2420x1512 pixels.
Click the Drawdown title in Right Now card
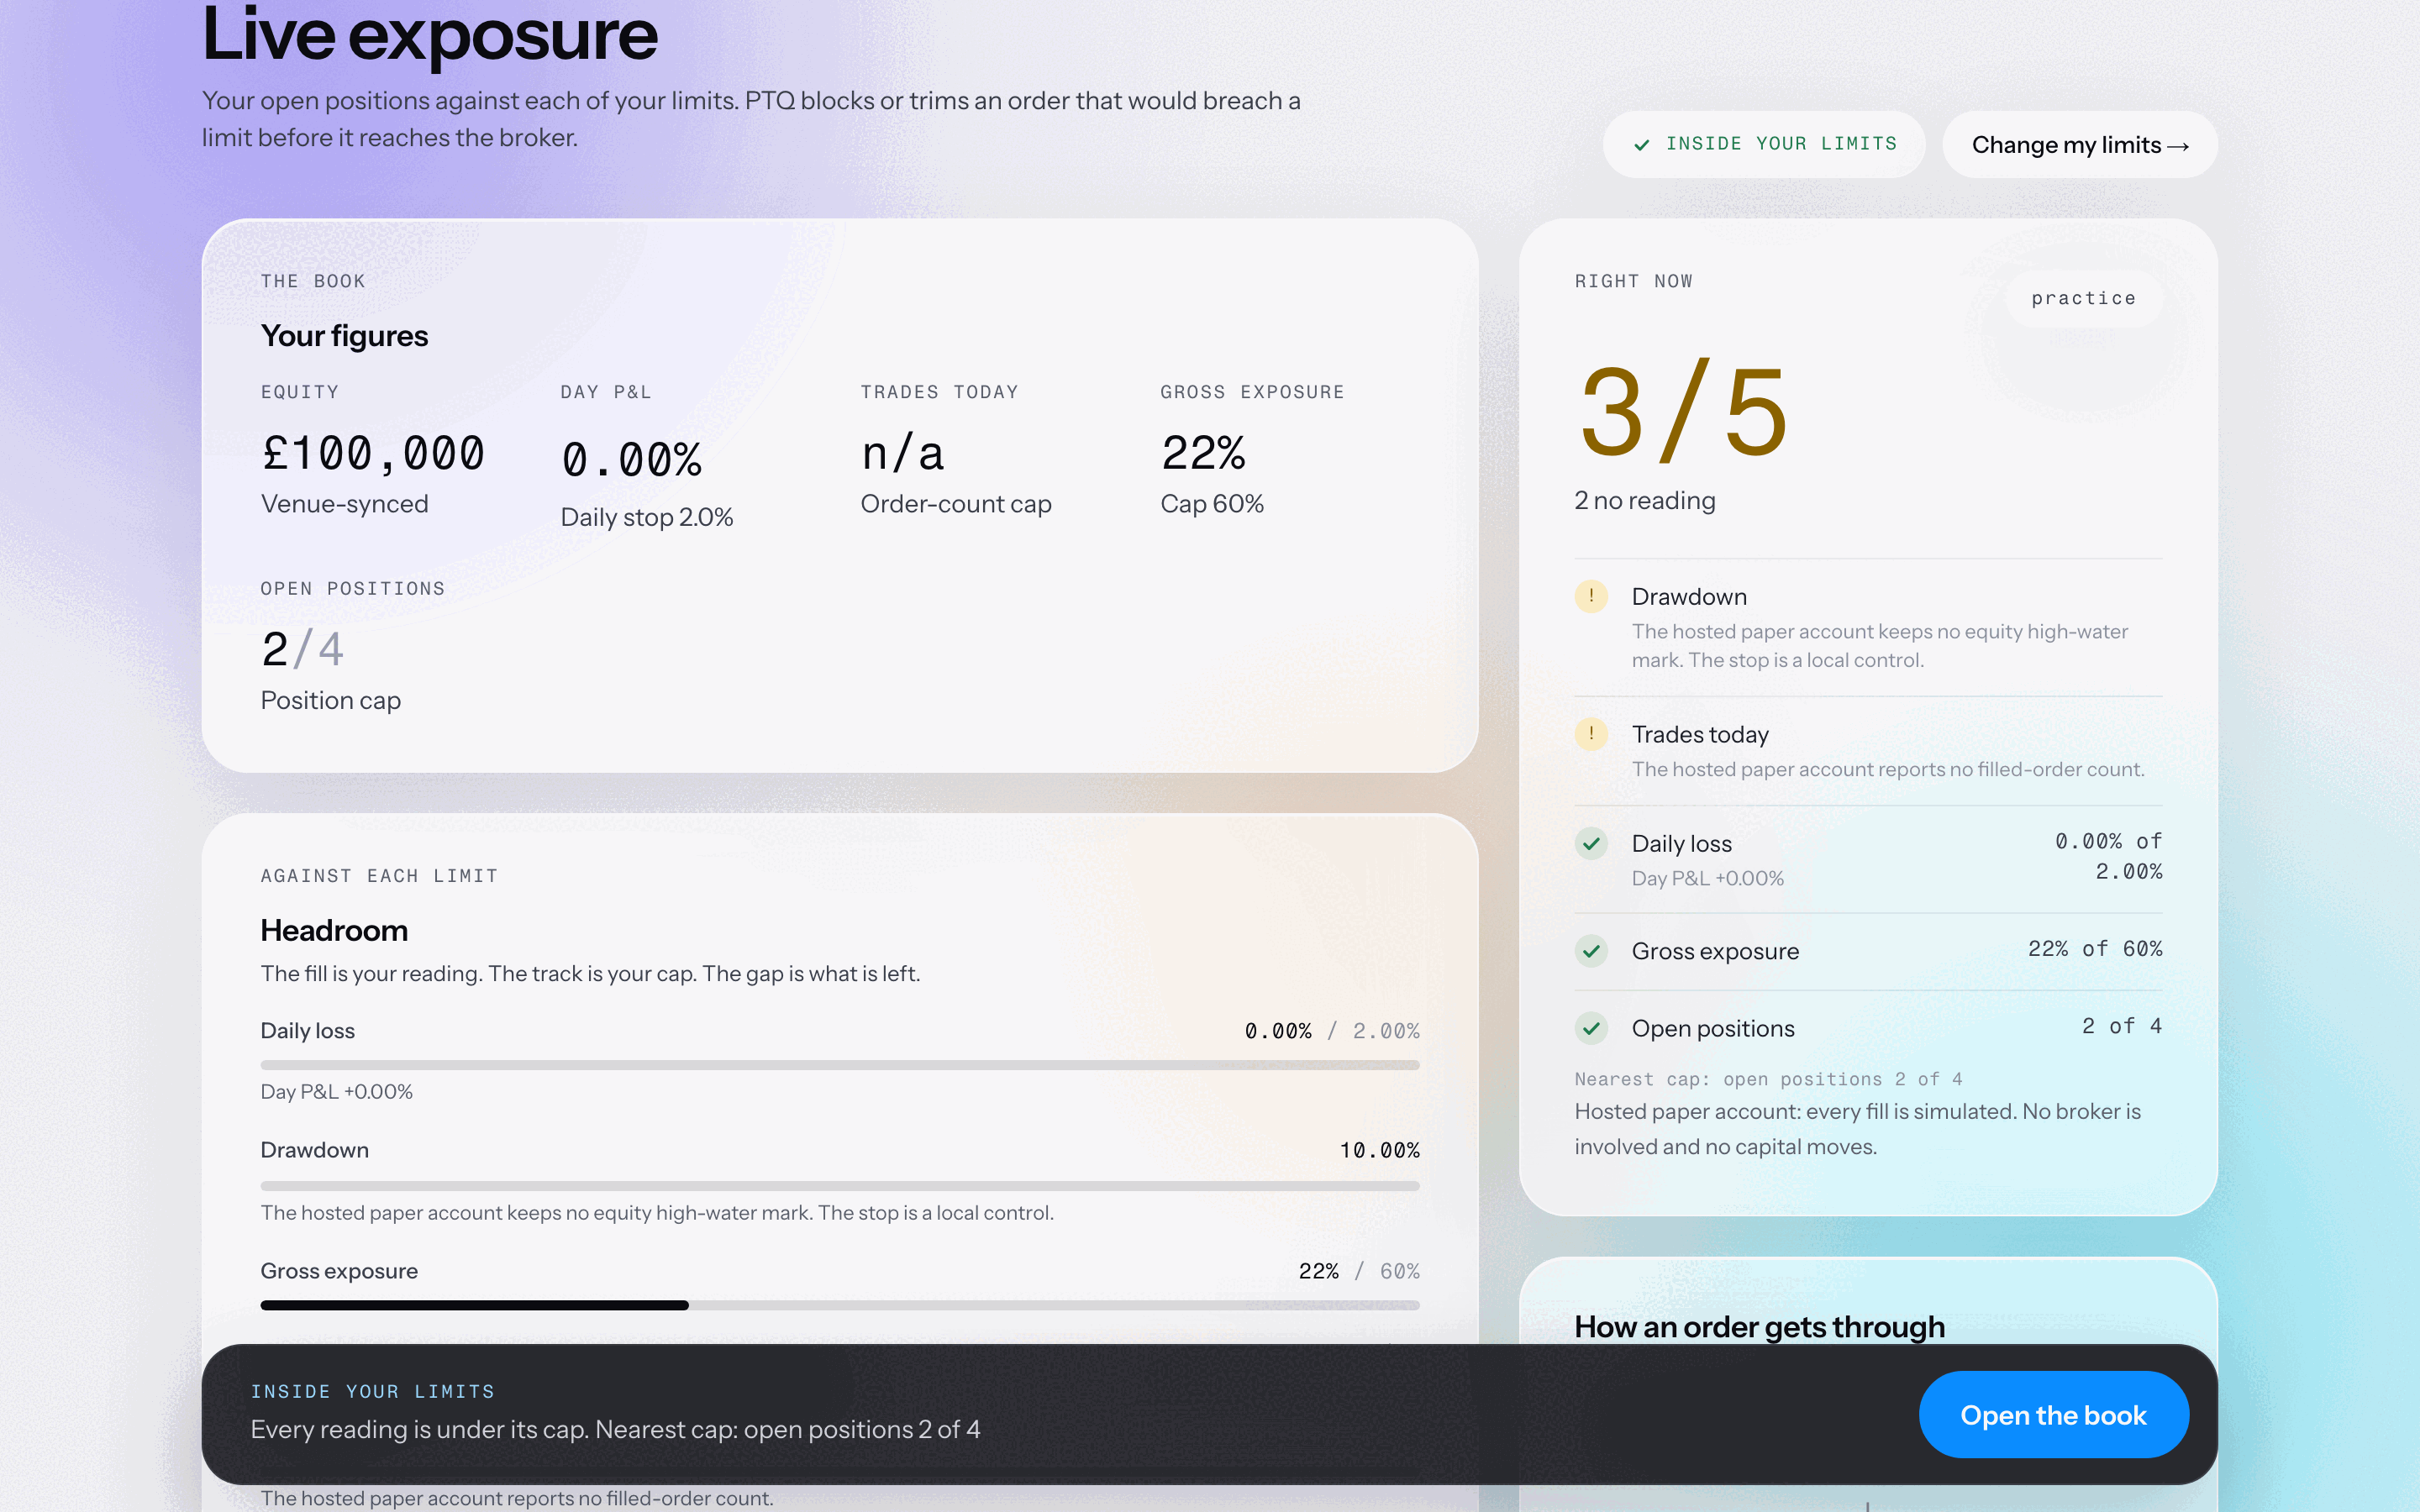tap(1689, 597)
